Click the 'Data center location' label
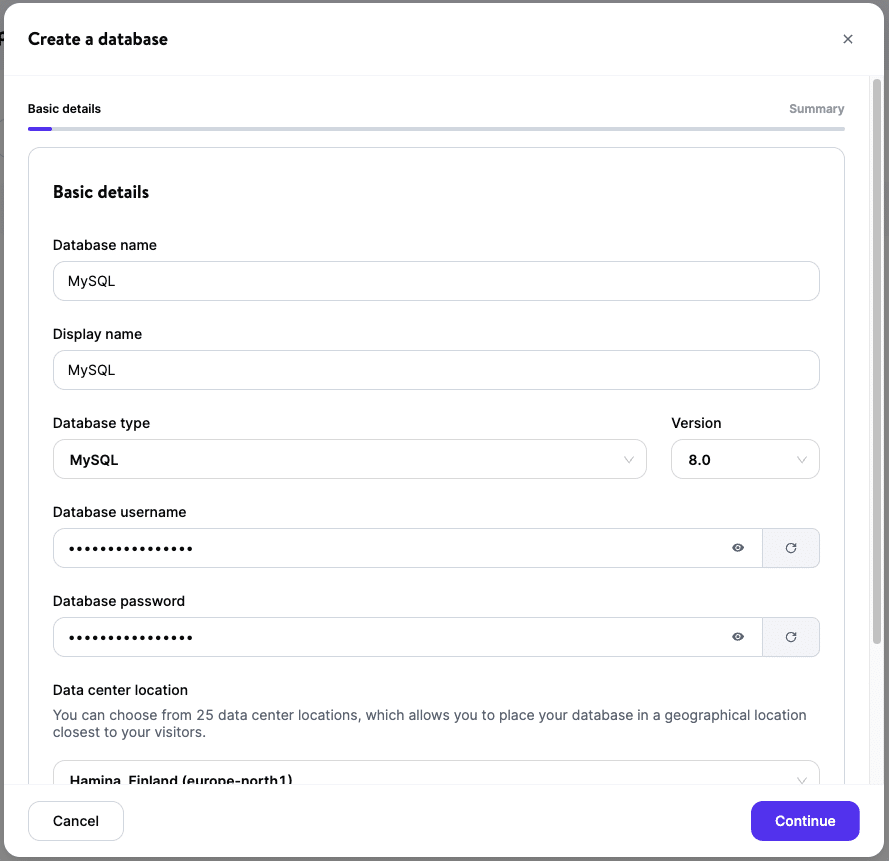The height and width of the screenshot is (861, 889). 120,690
